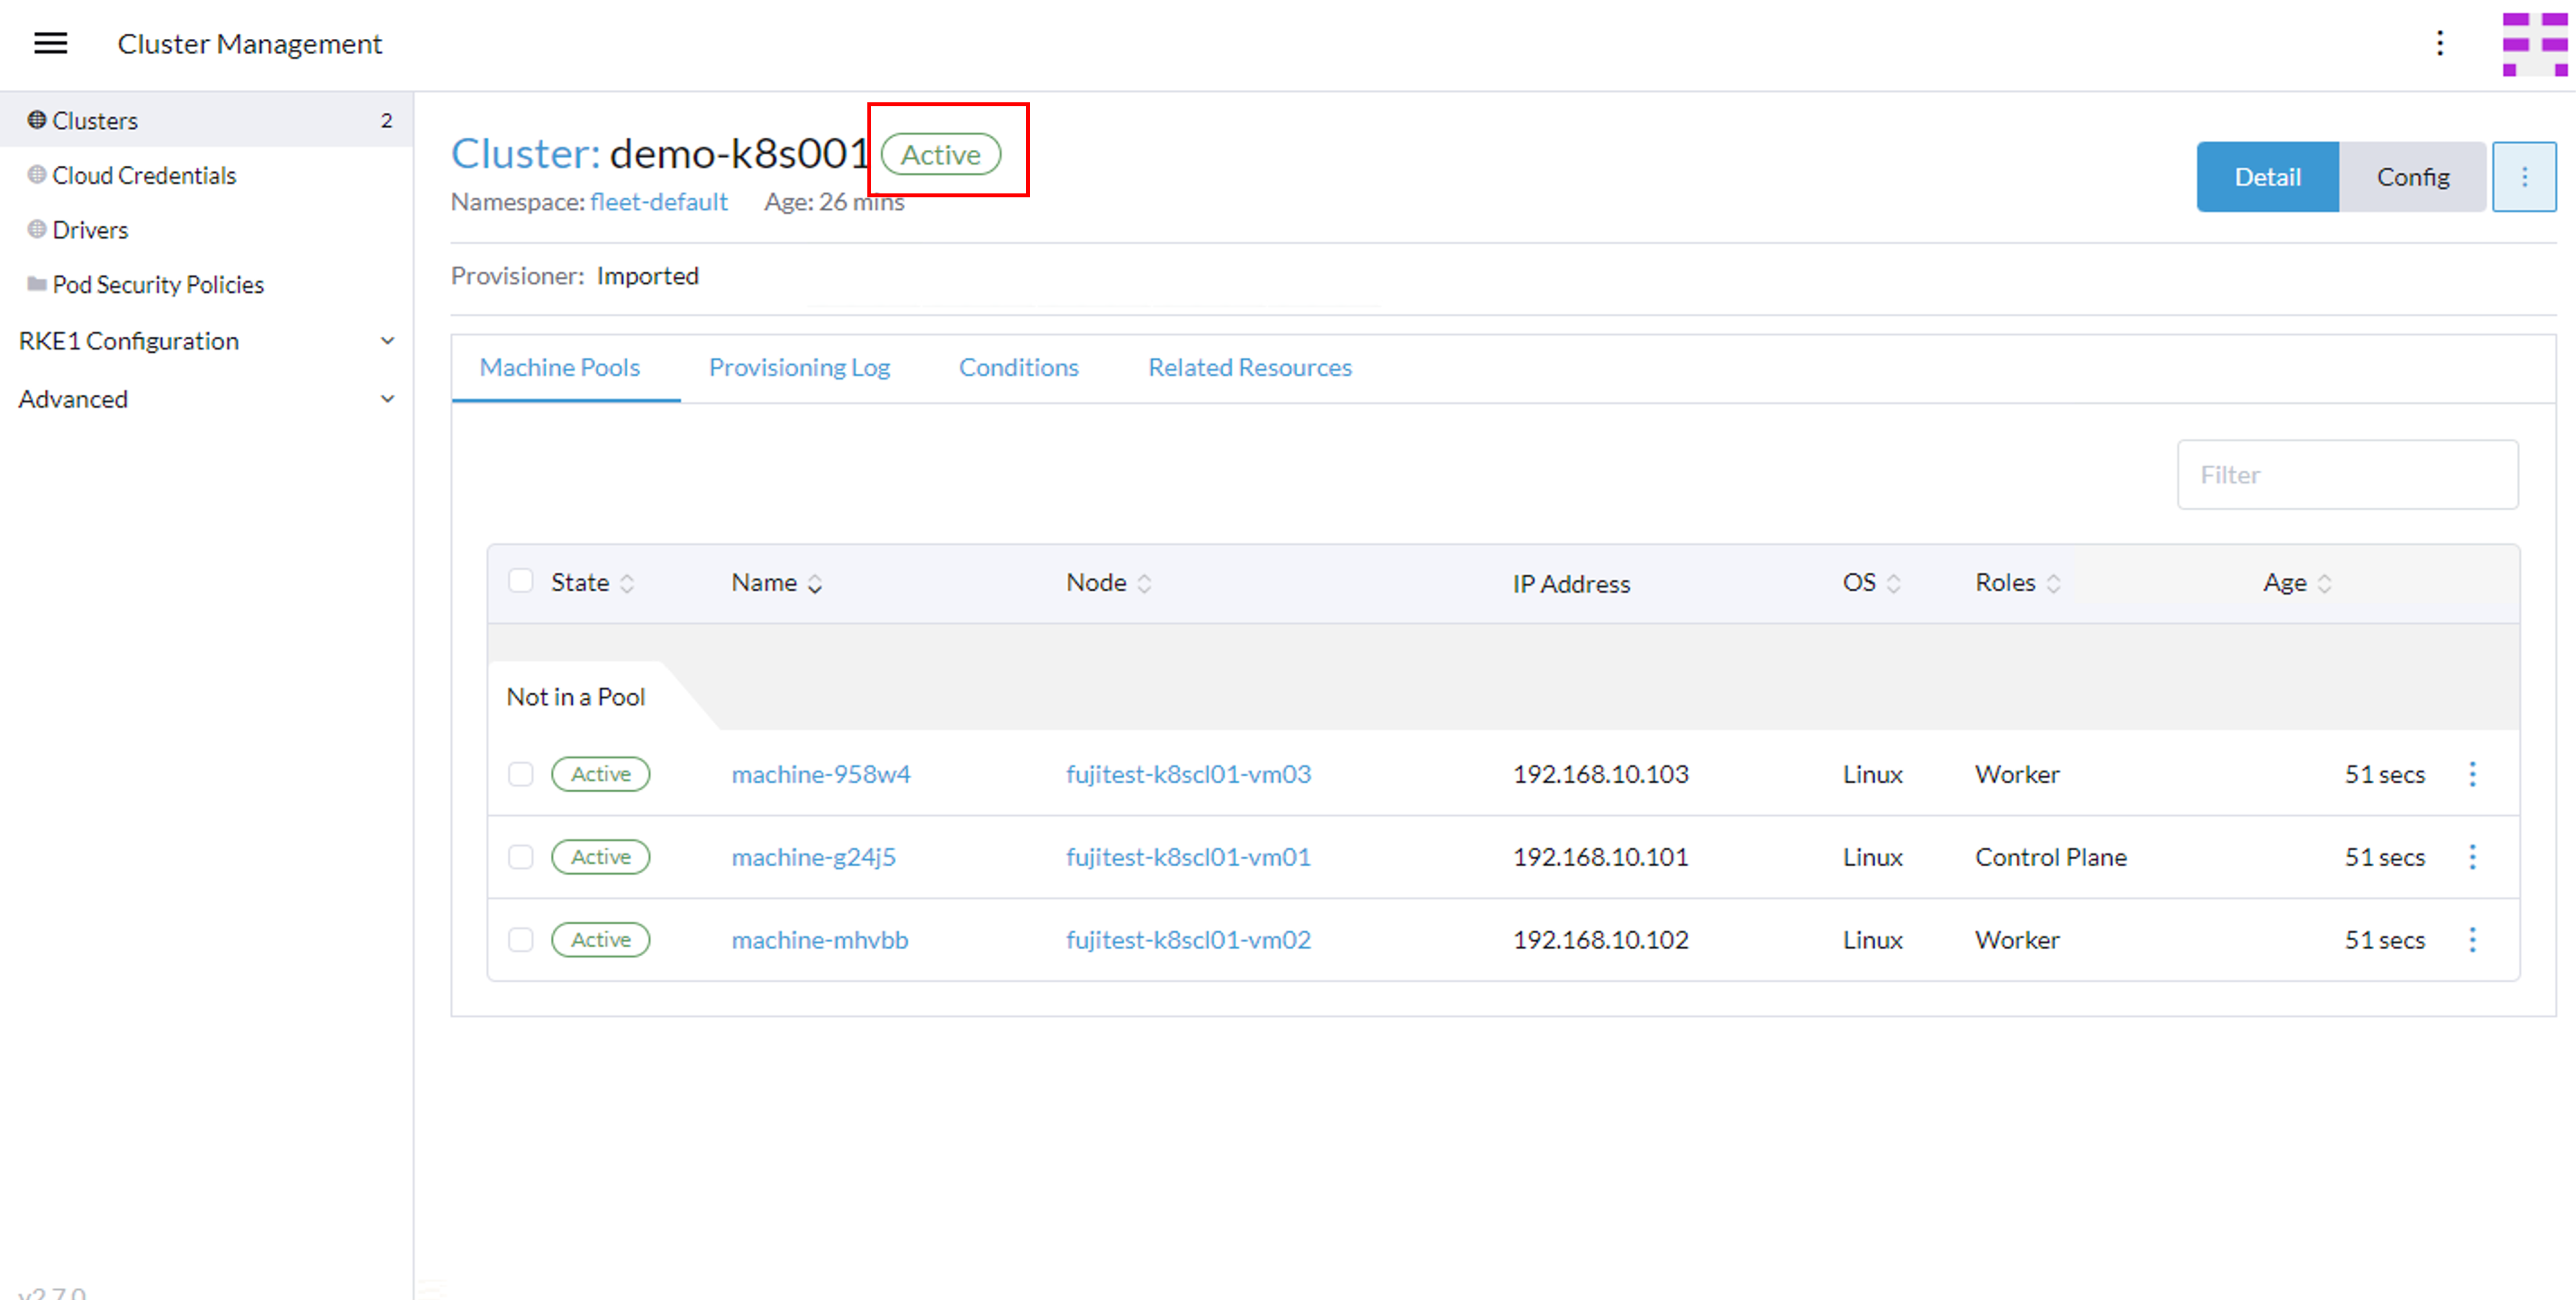Click the Cluster: breadcrumb link

(x=525, y=154)
